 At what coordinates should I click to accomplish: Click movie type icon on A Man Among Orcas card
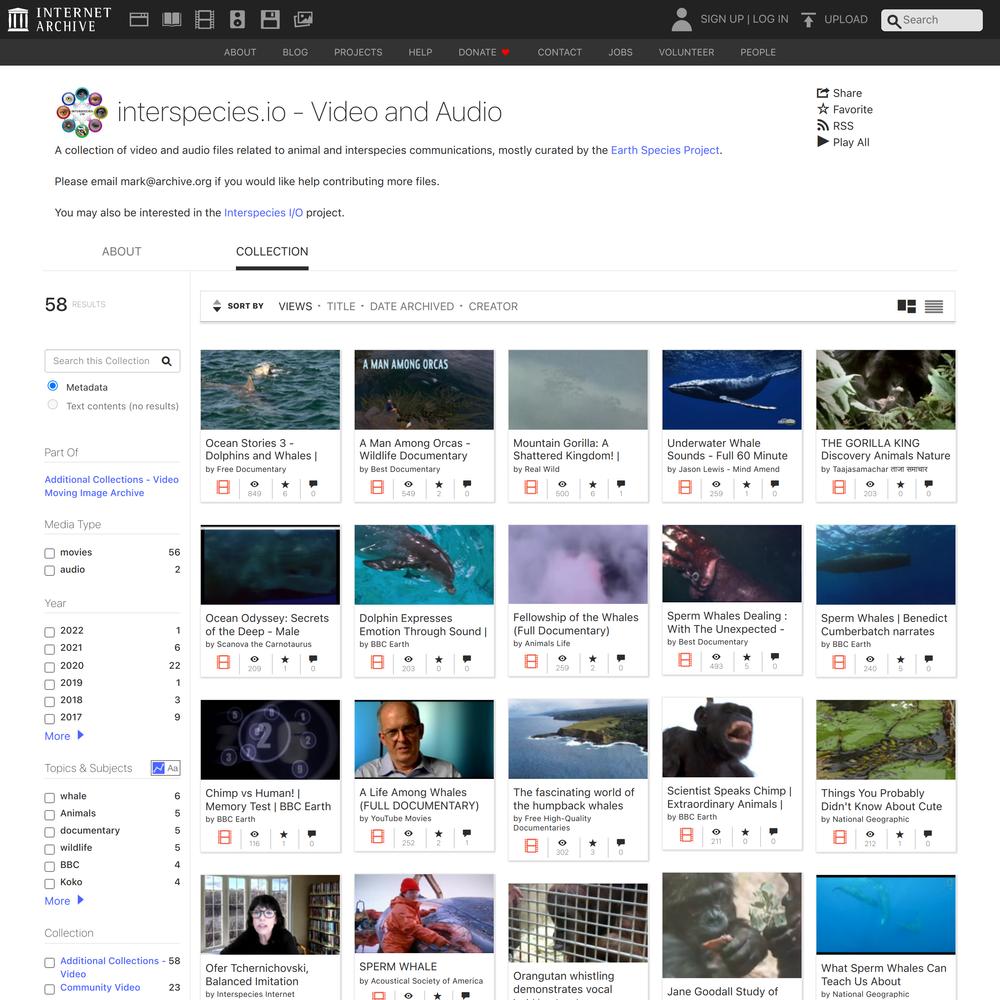click(377, 487)
